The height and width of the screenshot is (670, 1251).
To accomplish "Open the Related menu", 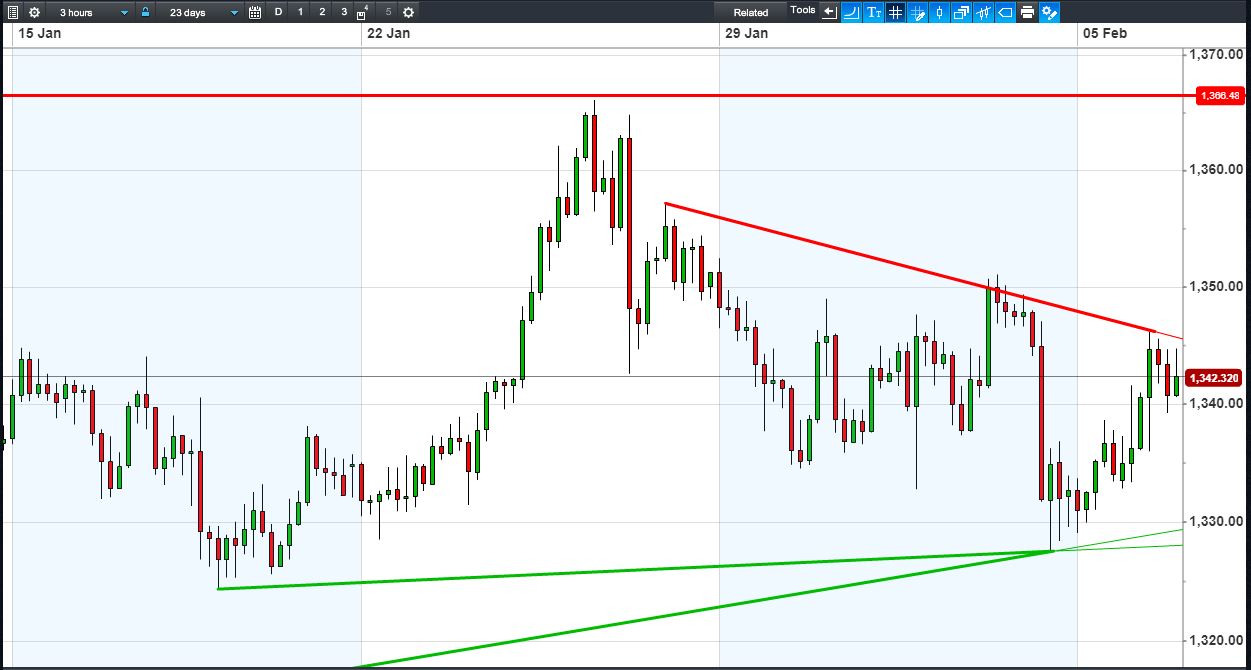I will [x=751, y=12].
